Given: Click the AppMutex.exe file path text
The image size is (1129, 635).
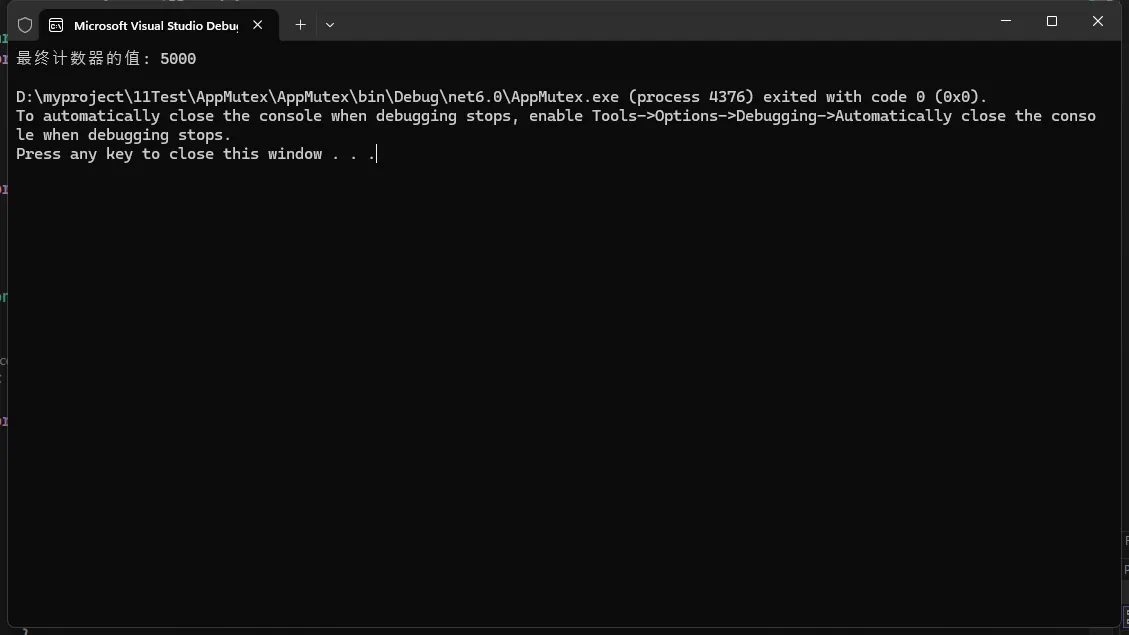Looking at the screenshot, I should [318, 97].
